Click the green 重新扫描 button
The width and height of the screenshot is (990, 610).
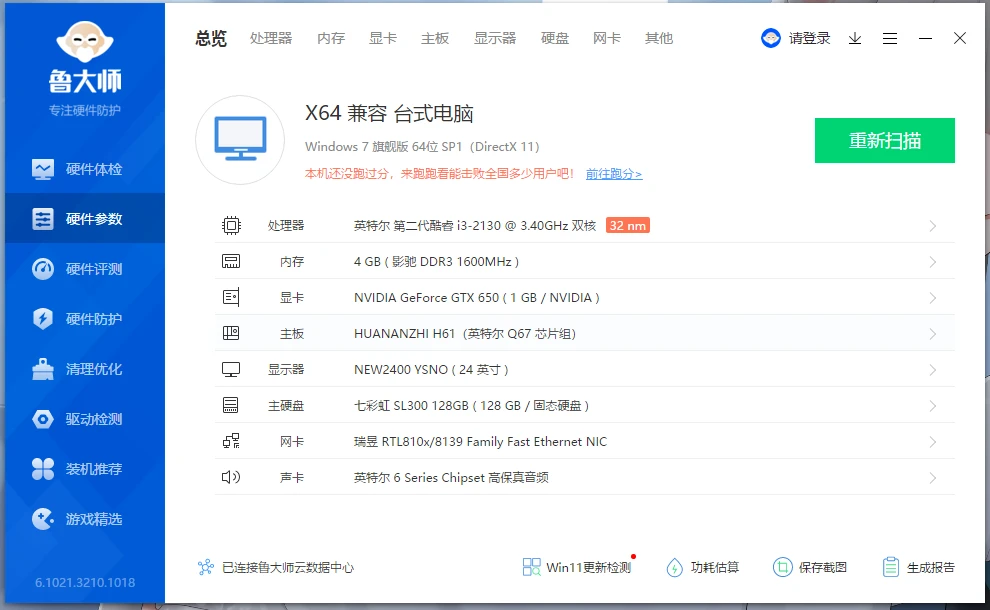coord(885,140)
